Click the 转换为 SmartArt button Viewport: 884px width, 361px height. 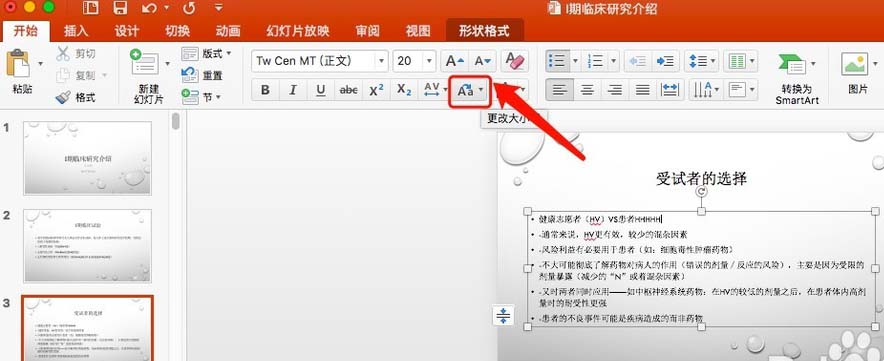pyautogui.click(x=797, y=79)
